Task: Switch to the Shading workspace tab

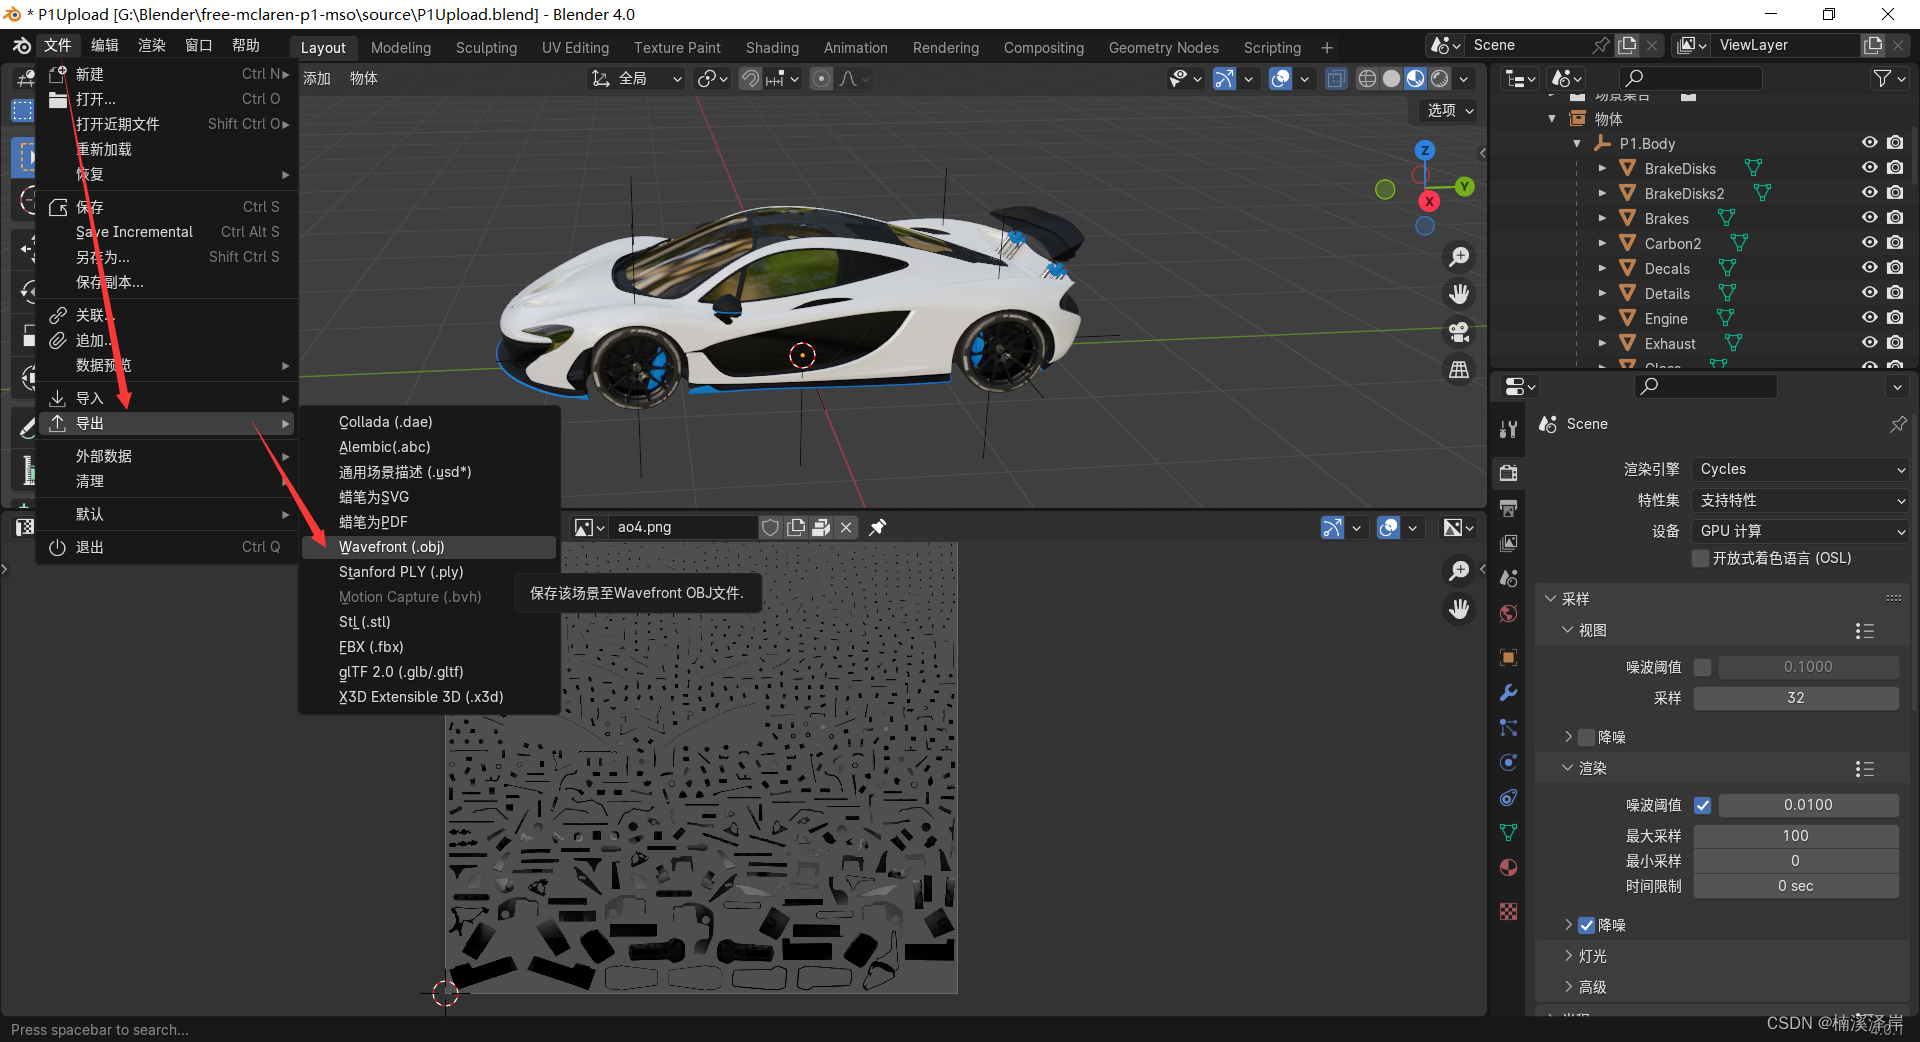Action: [x=772, y=47]
